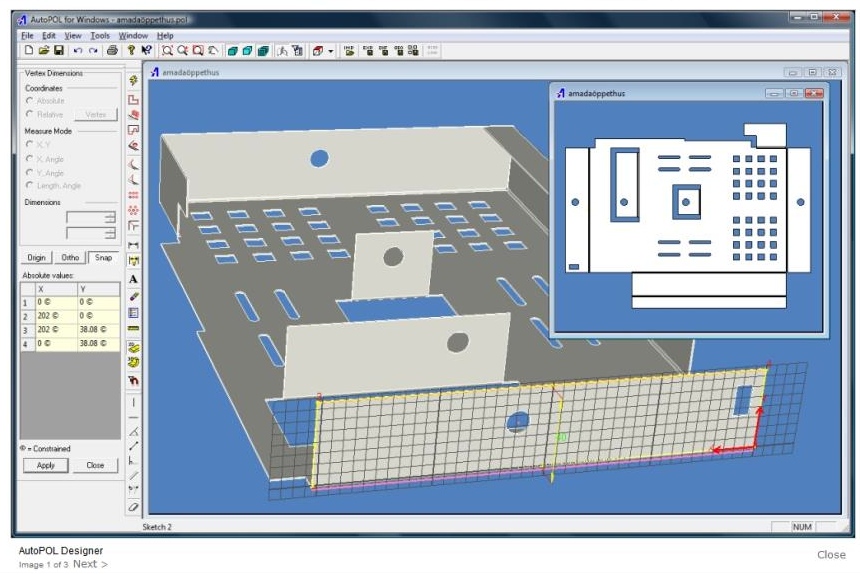Viewport: 860px width, 574px height.
Task: Select the Absolute coordinates radio button
Action: point(29,101)
